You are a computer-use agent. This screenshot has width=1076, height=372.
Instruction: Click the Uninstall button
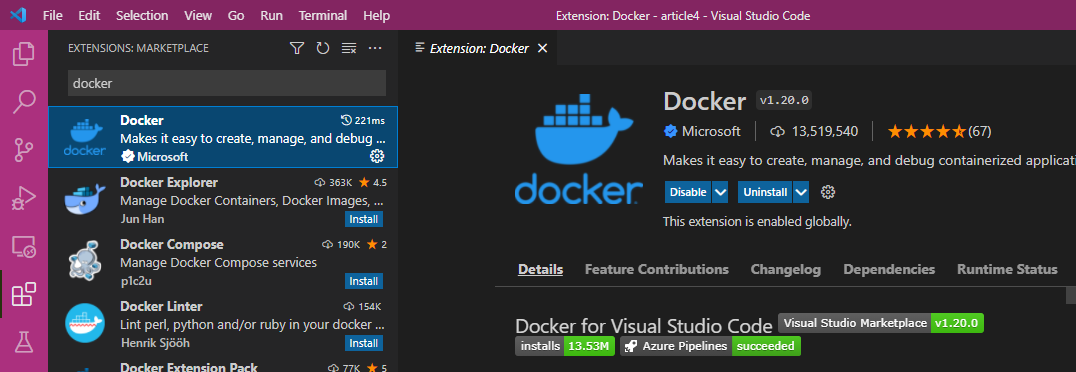click(x=766, y=192)
